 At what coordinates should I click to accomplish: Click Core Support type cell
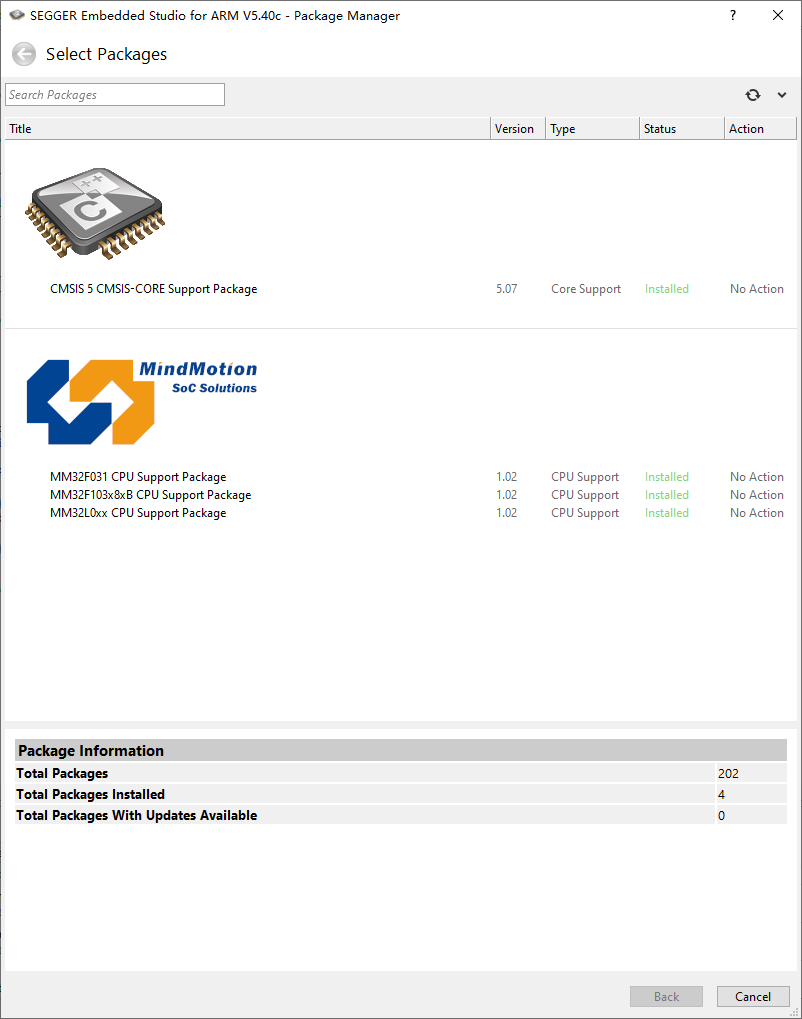586,289
